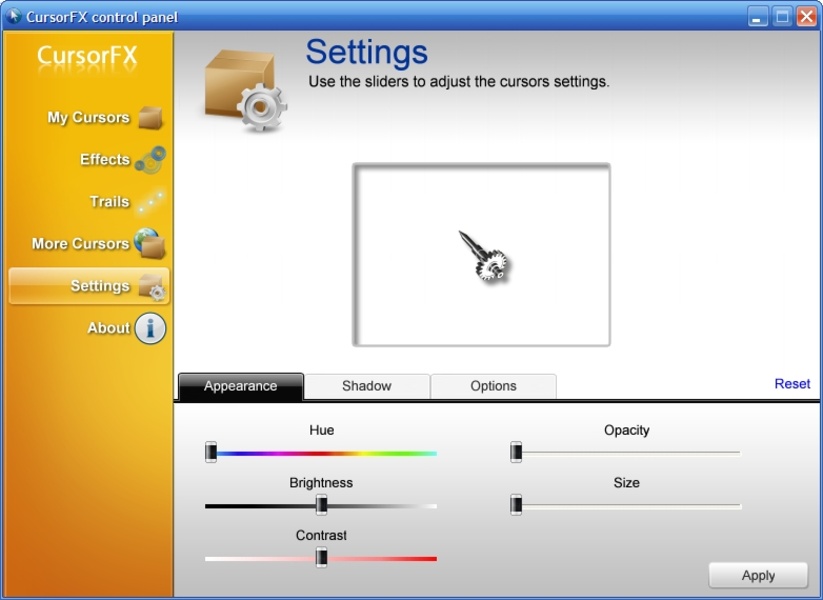Open Effects via its discs icon
This screenshot has height=600, width=823.
(150, 160)
